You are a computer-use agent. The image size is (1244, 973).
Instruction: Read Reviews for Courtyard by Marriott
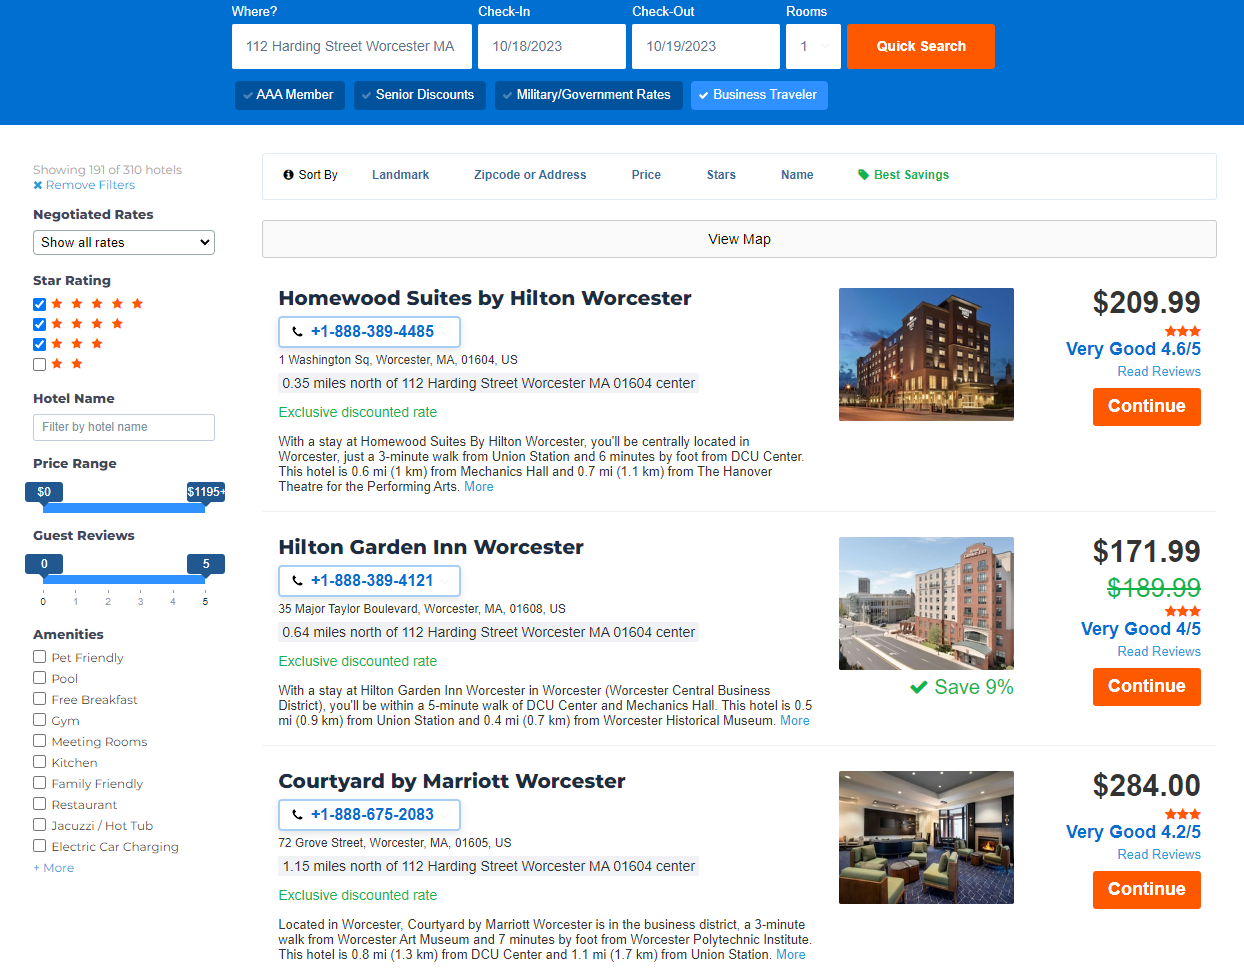(x=1159, y=855)
